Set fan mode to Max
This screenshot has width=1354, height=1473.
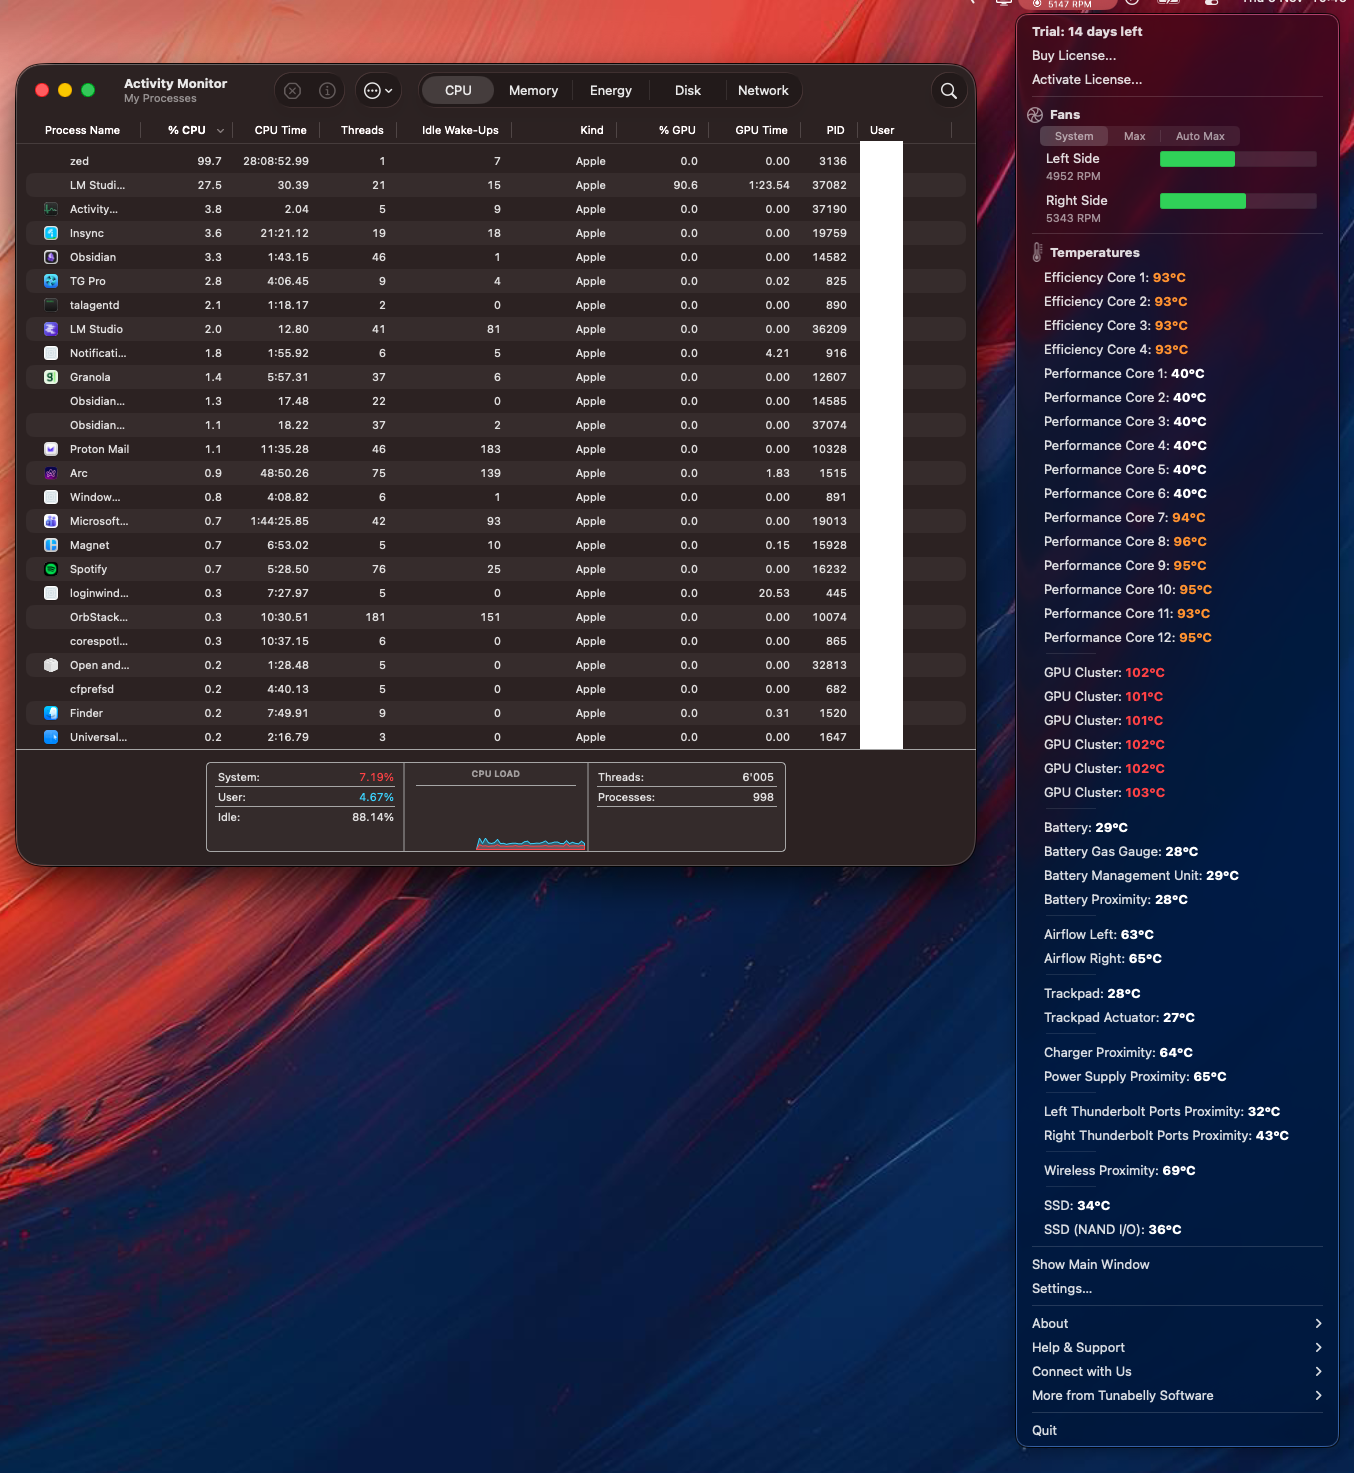coord(1134,136)
